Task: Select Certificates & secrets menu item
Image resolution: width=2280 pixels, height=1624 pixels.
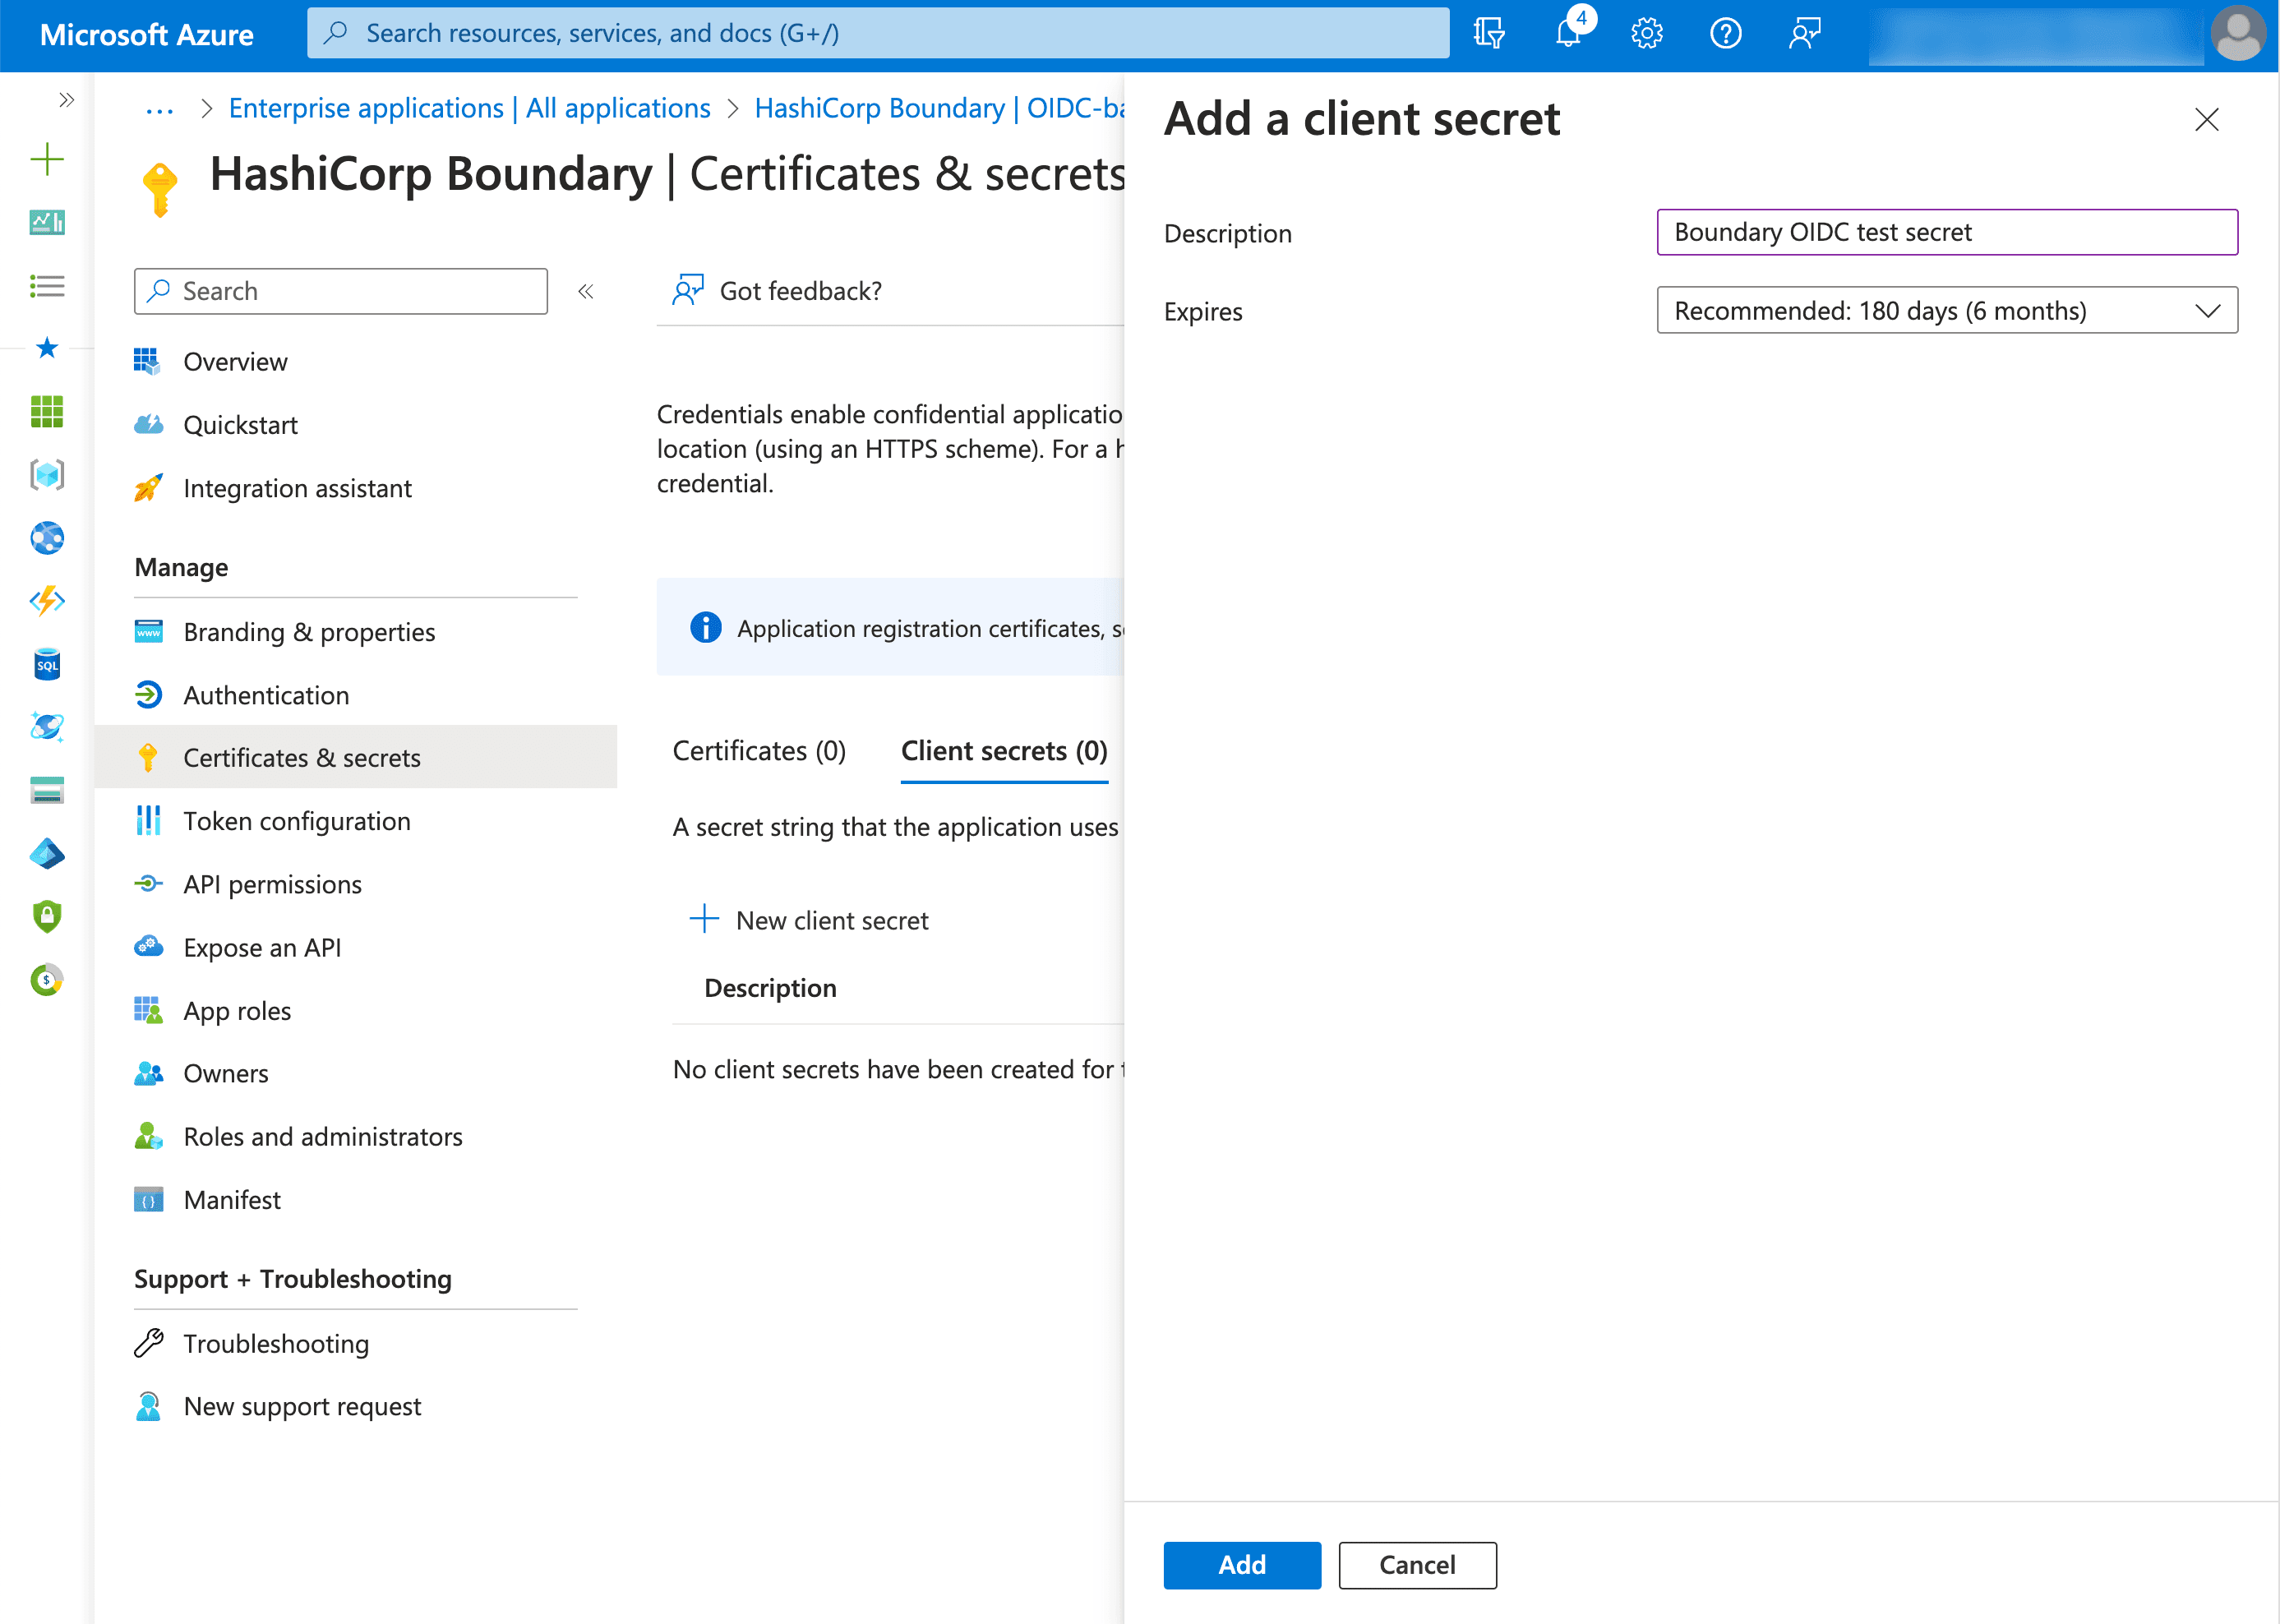Action: click(356, 758)
